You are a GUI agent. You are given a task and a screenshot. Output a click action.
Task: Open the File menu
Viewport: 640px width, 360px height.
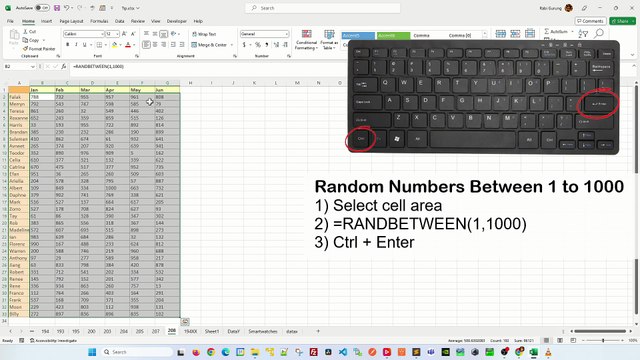pos(10,21)
